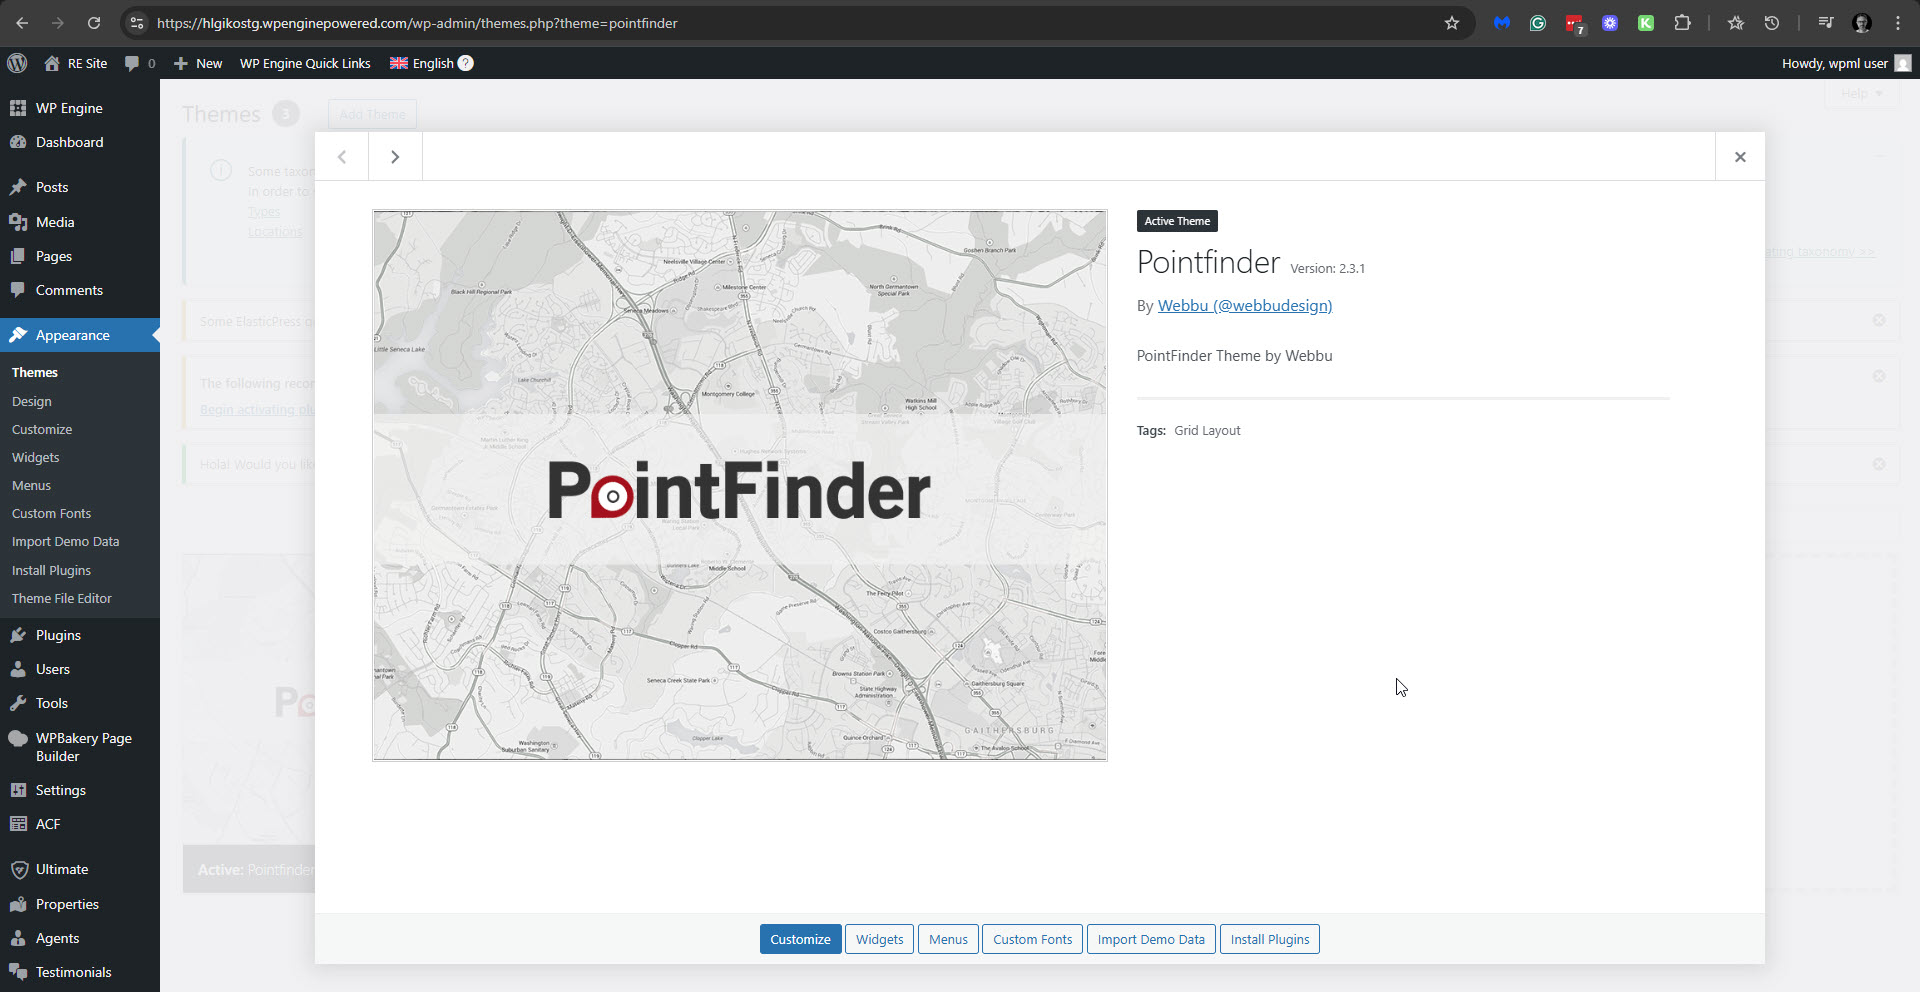Click the Users icon in sidebar
This screenshot has height=992, width=1920.
coord(18,669)
